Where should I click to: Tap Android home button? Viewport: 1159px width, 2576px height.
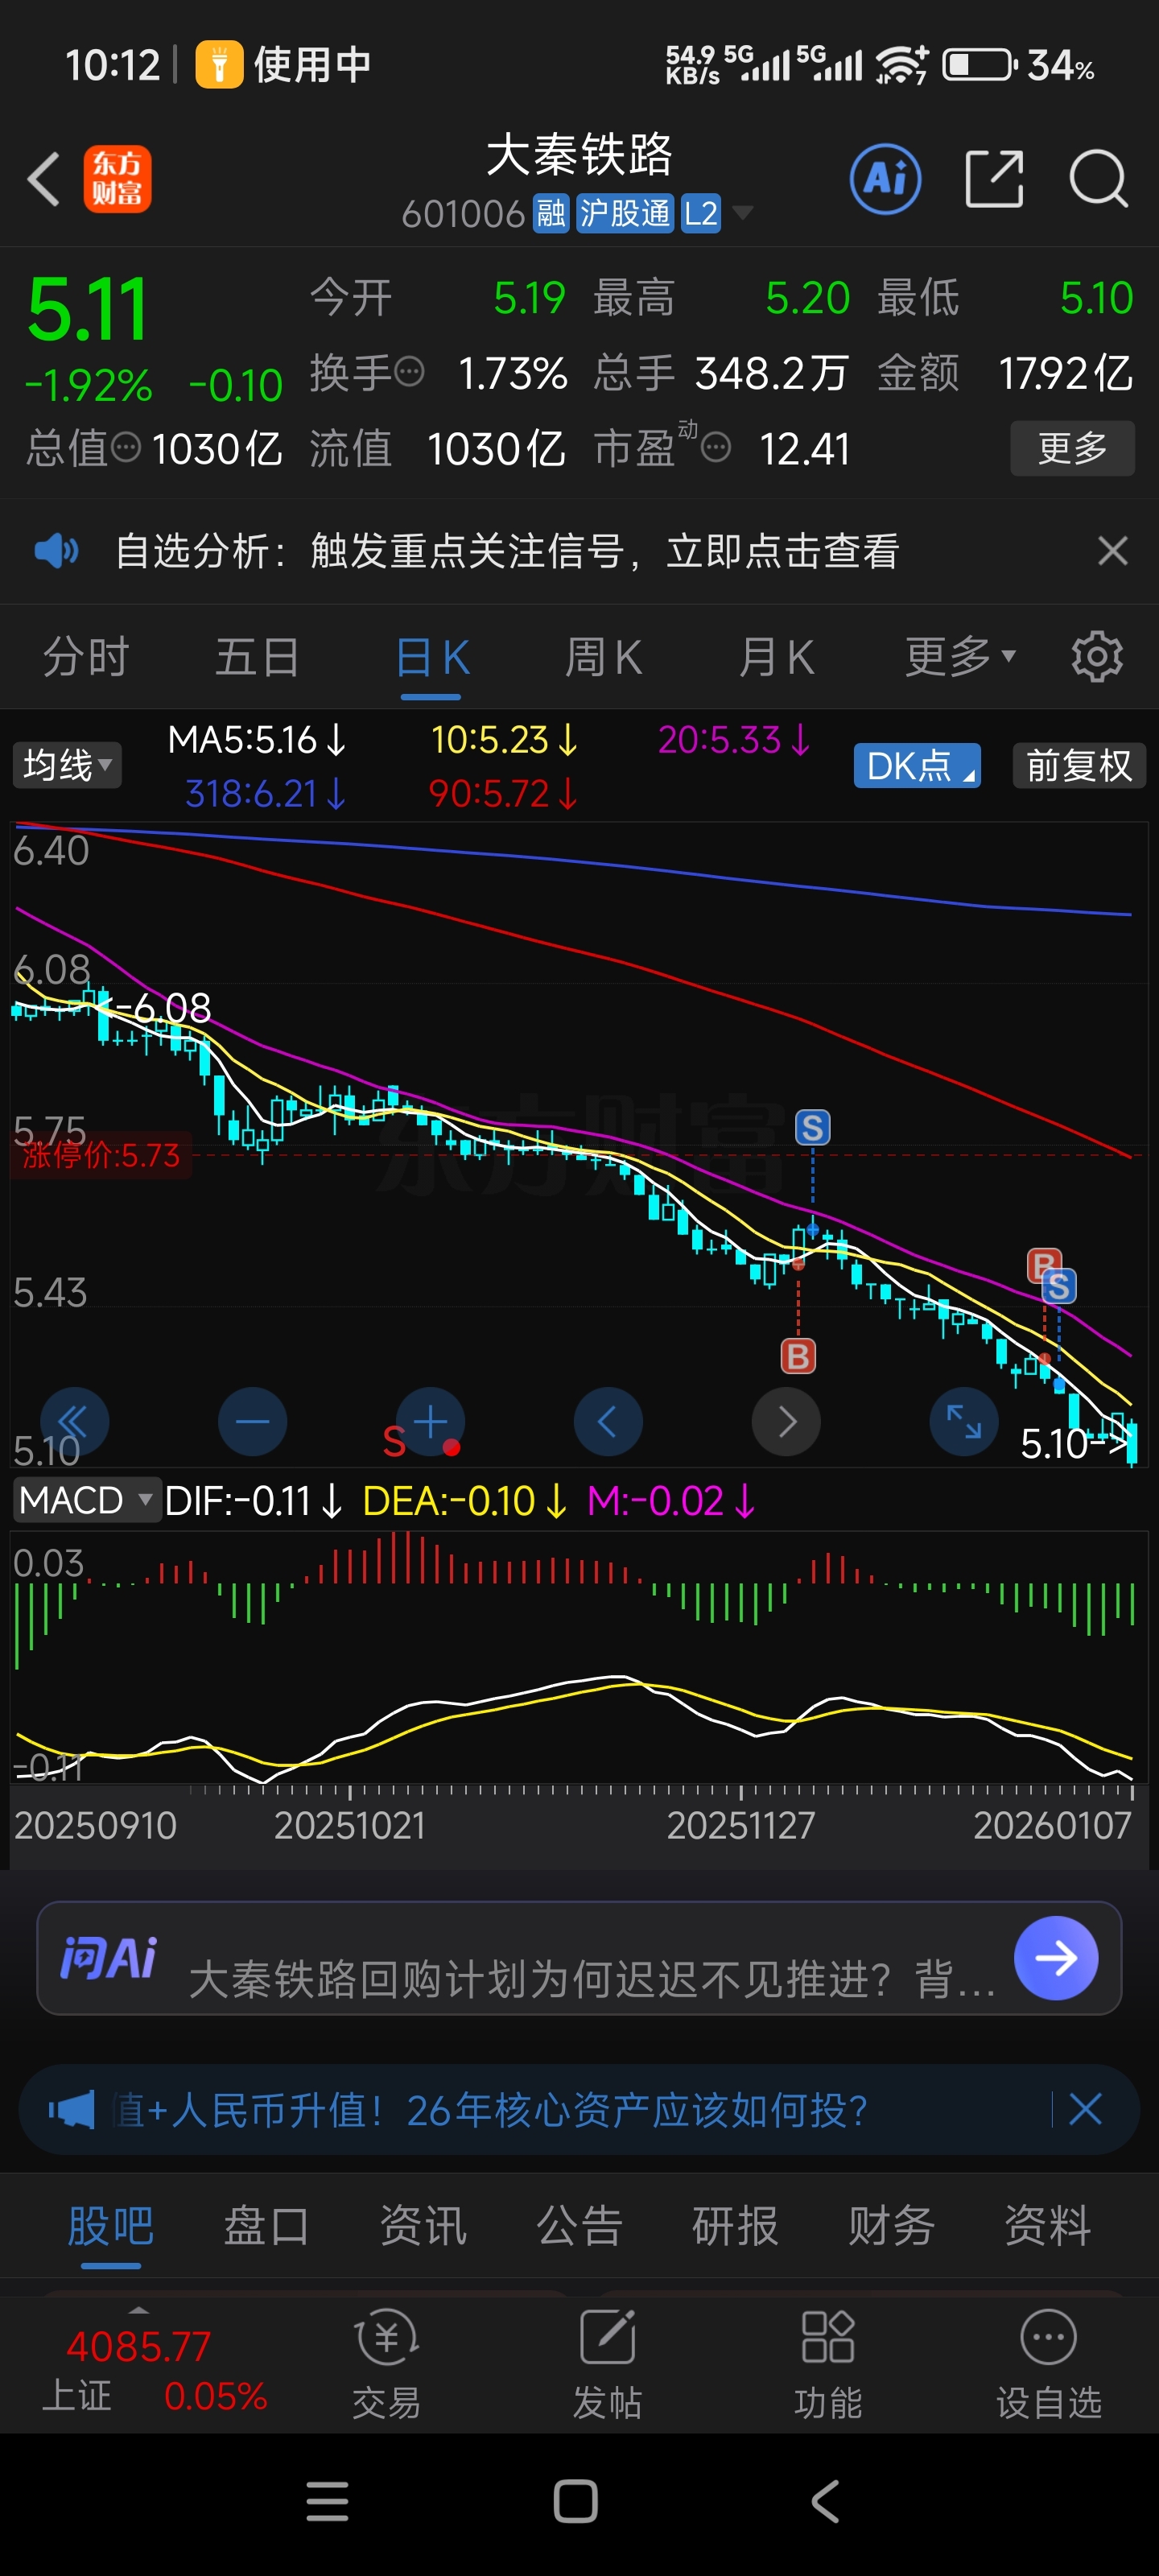(576, 2501)
